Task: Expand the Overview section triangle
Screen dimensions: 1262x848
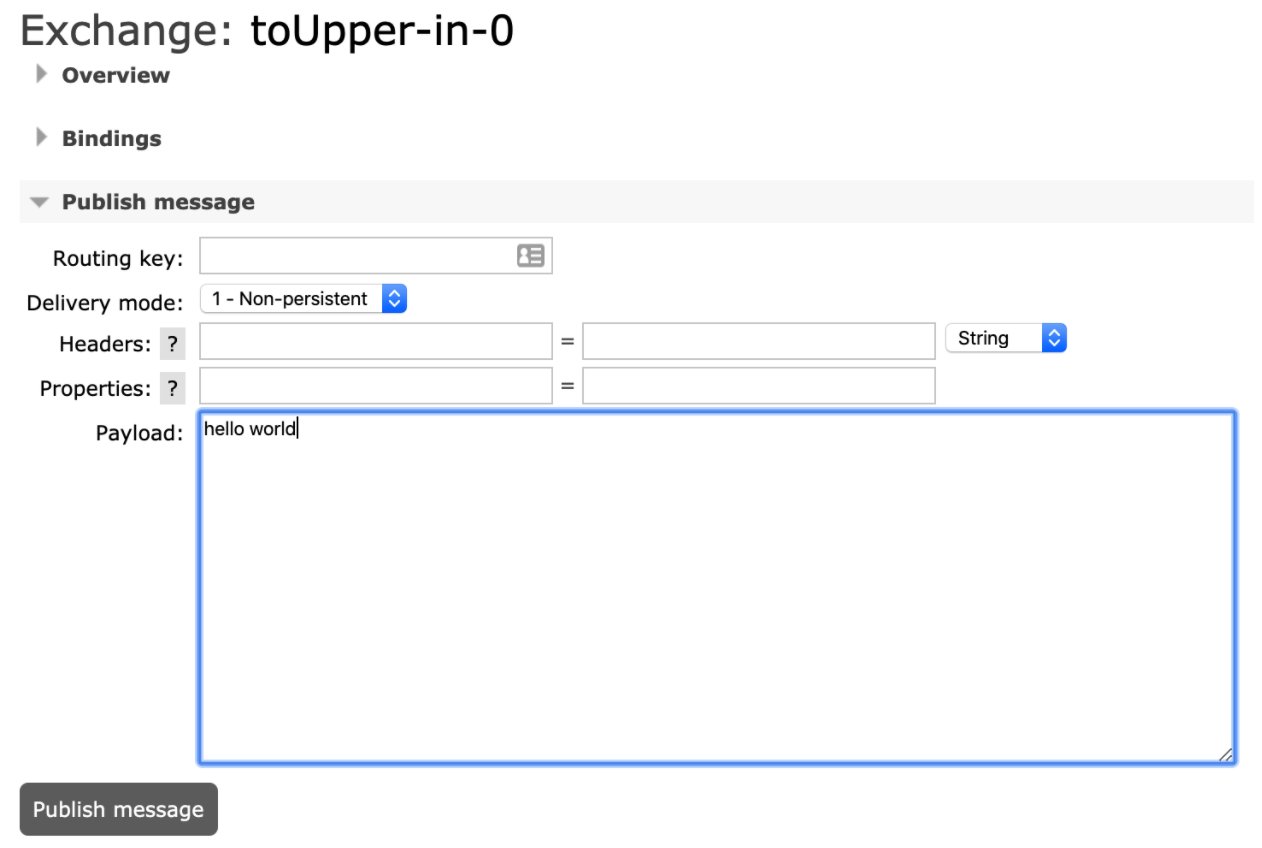Action: [x=41, y=74]
